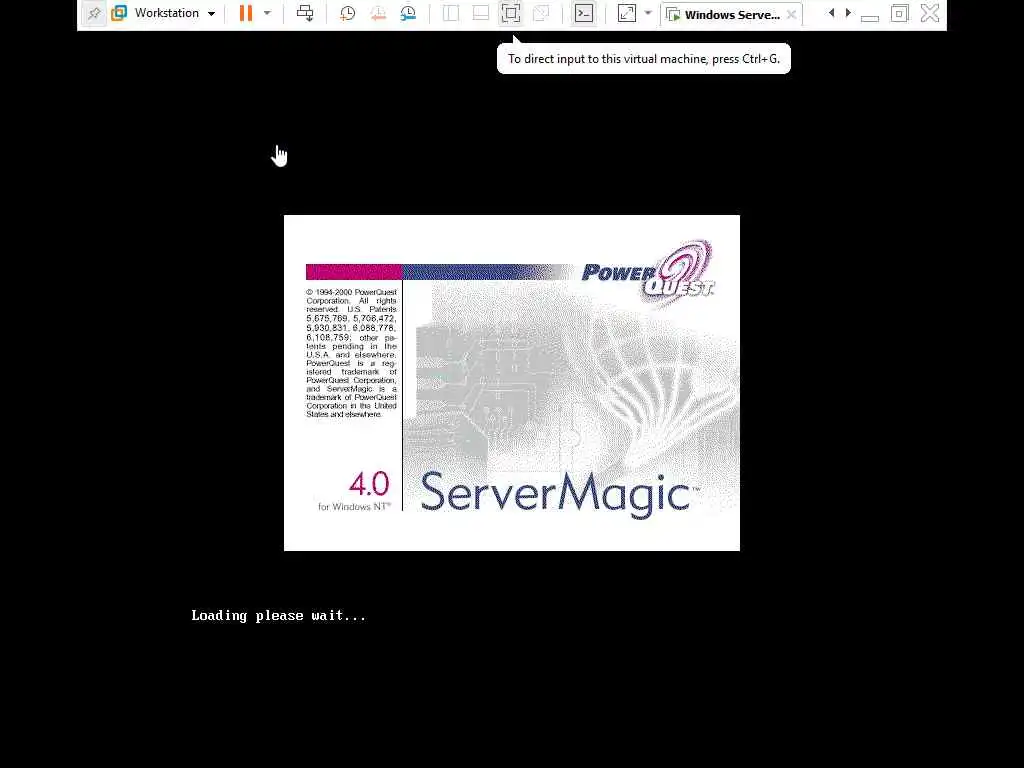Click the ServerMagic splash screen
This screenshot has height=768, width=1024.
point(512,383)
